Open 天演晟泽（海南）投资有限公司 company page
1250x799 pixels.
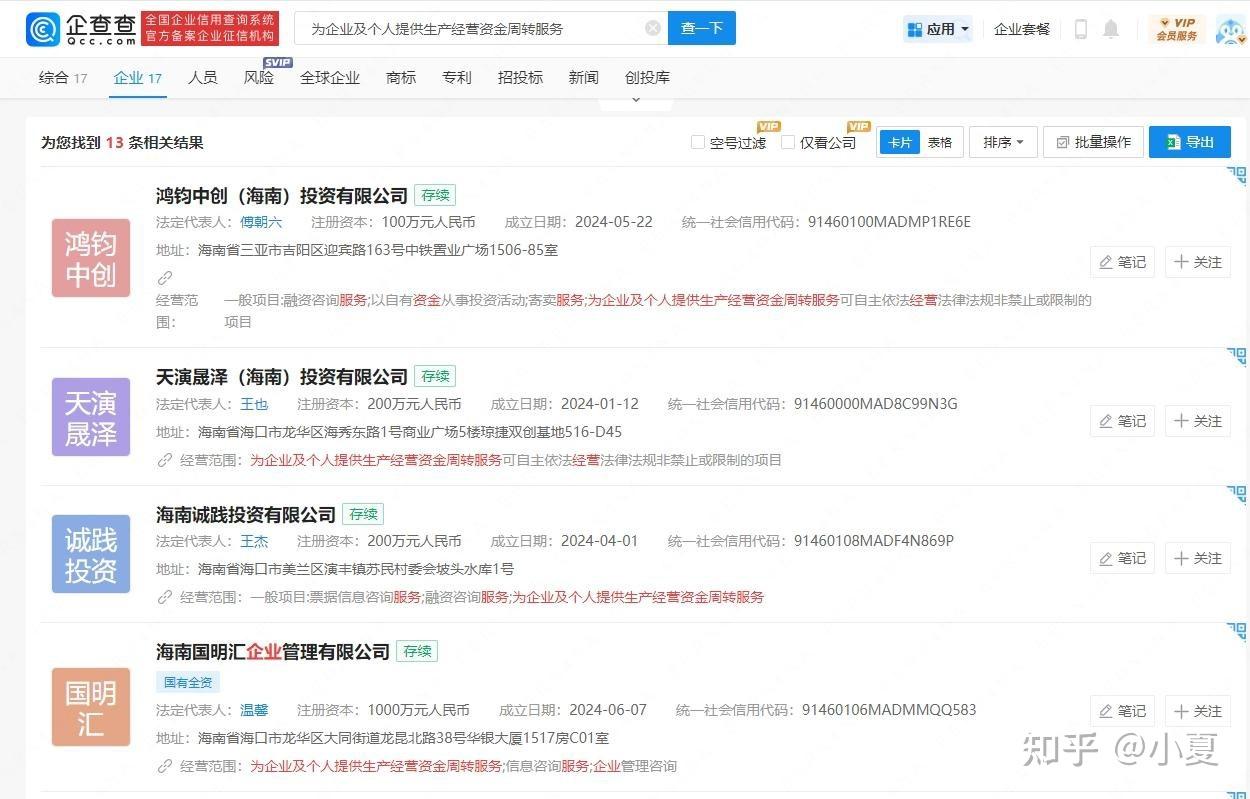[x=280, y=377]
